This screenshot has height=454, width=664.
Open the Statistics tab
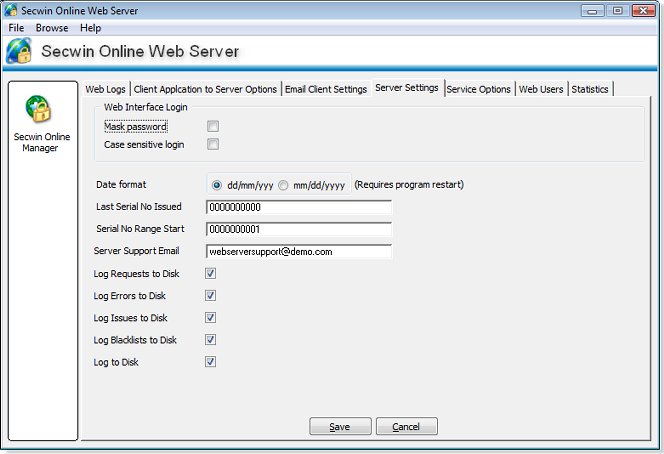[x=590, y=90]
